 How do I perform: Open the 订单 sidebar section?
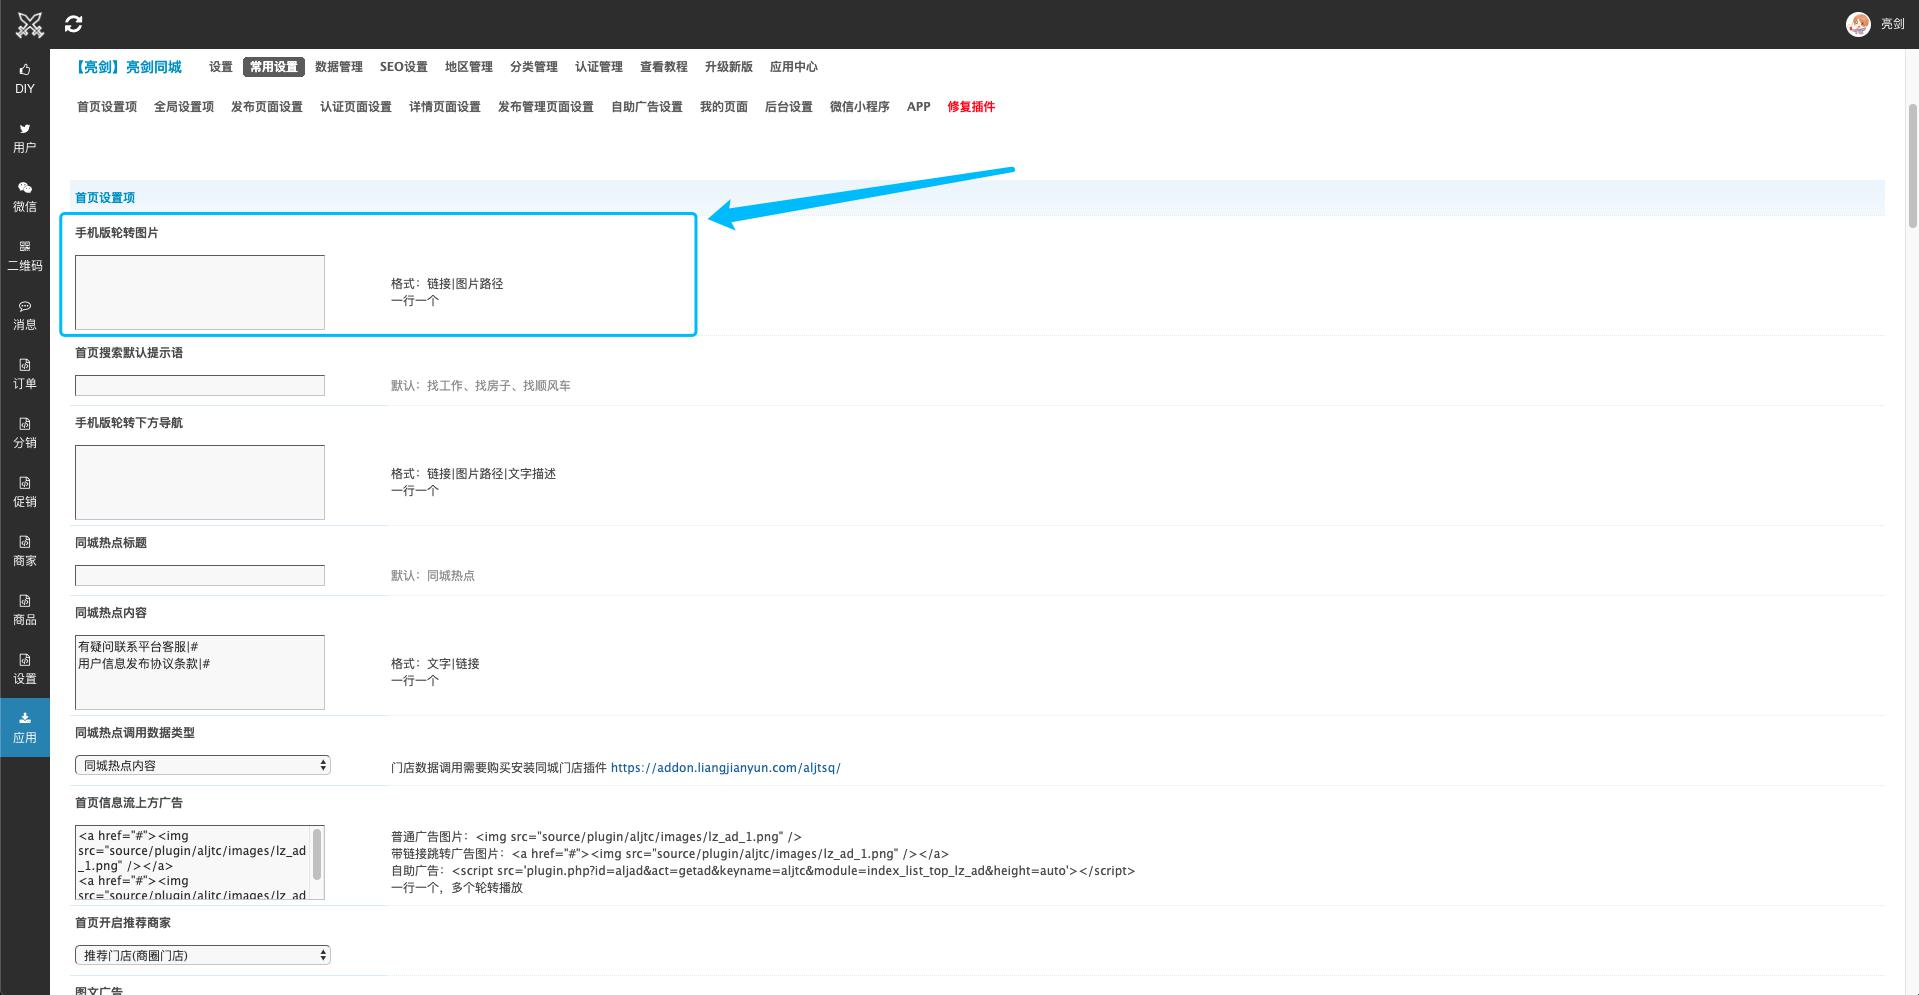pyautogui.click(x=25, y=374)
